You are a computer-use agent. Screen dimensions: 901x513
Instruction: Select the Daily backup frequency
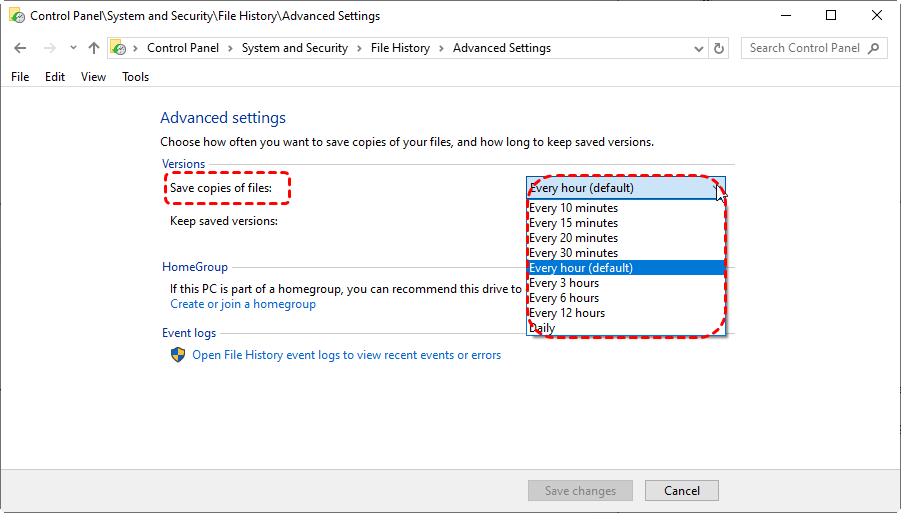[x=542, y=328]
